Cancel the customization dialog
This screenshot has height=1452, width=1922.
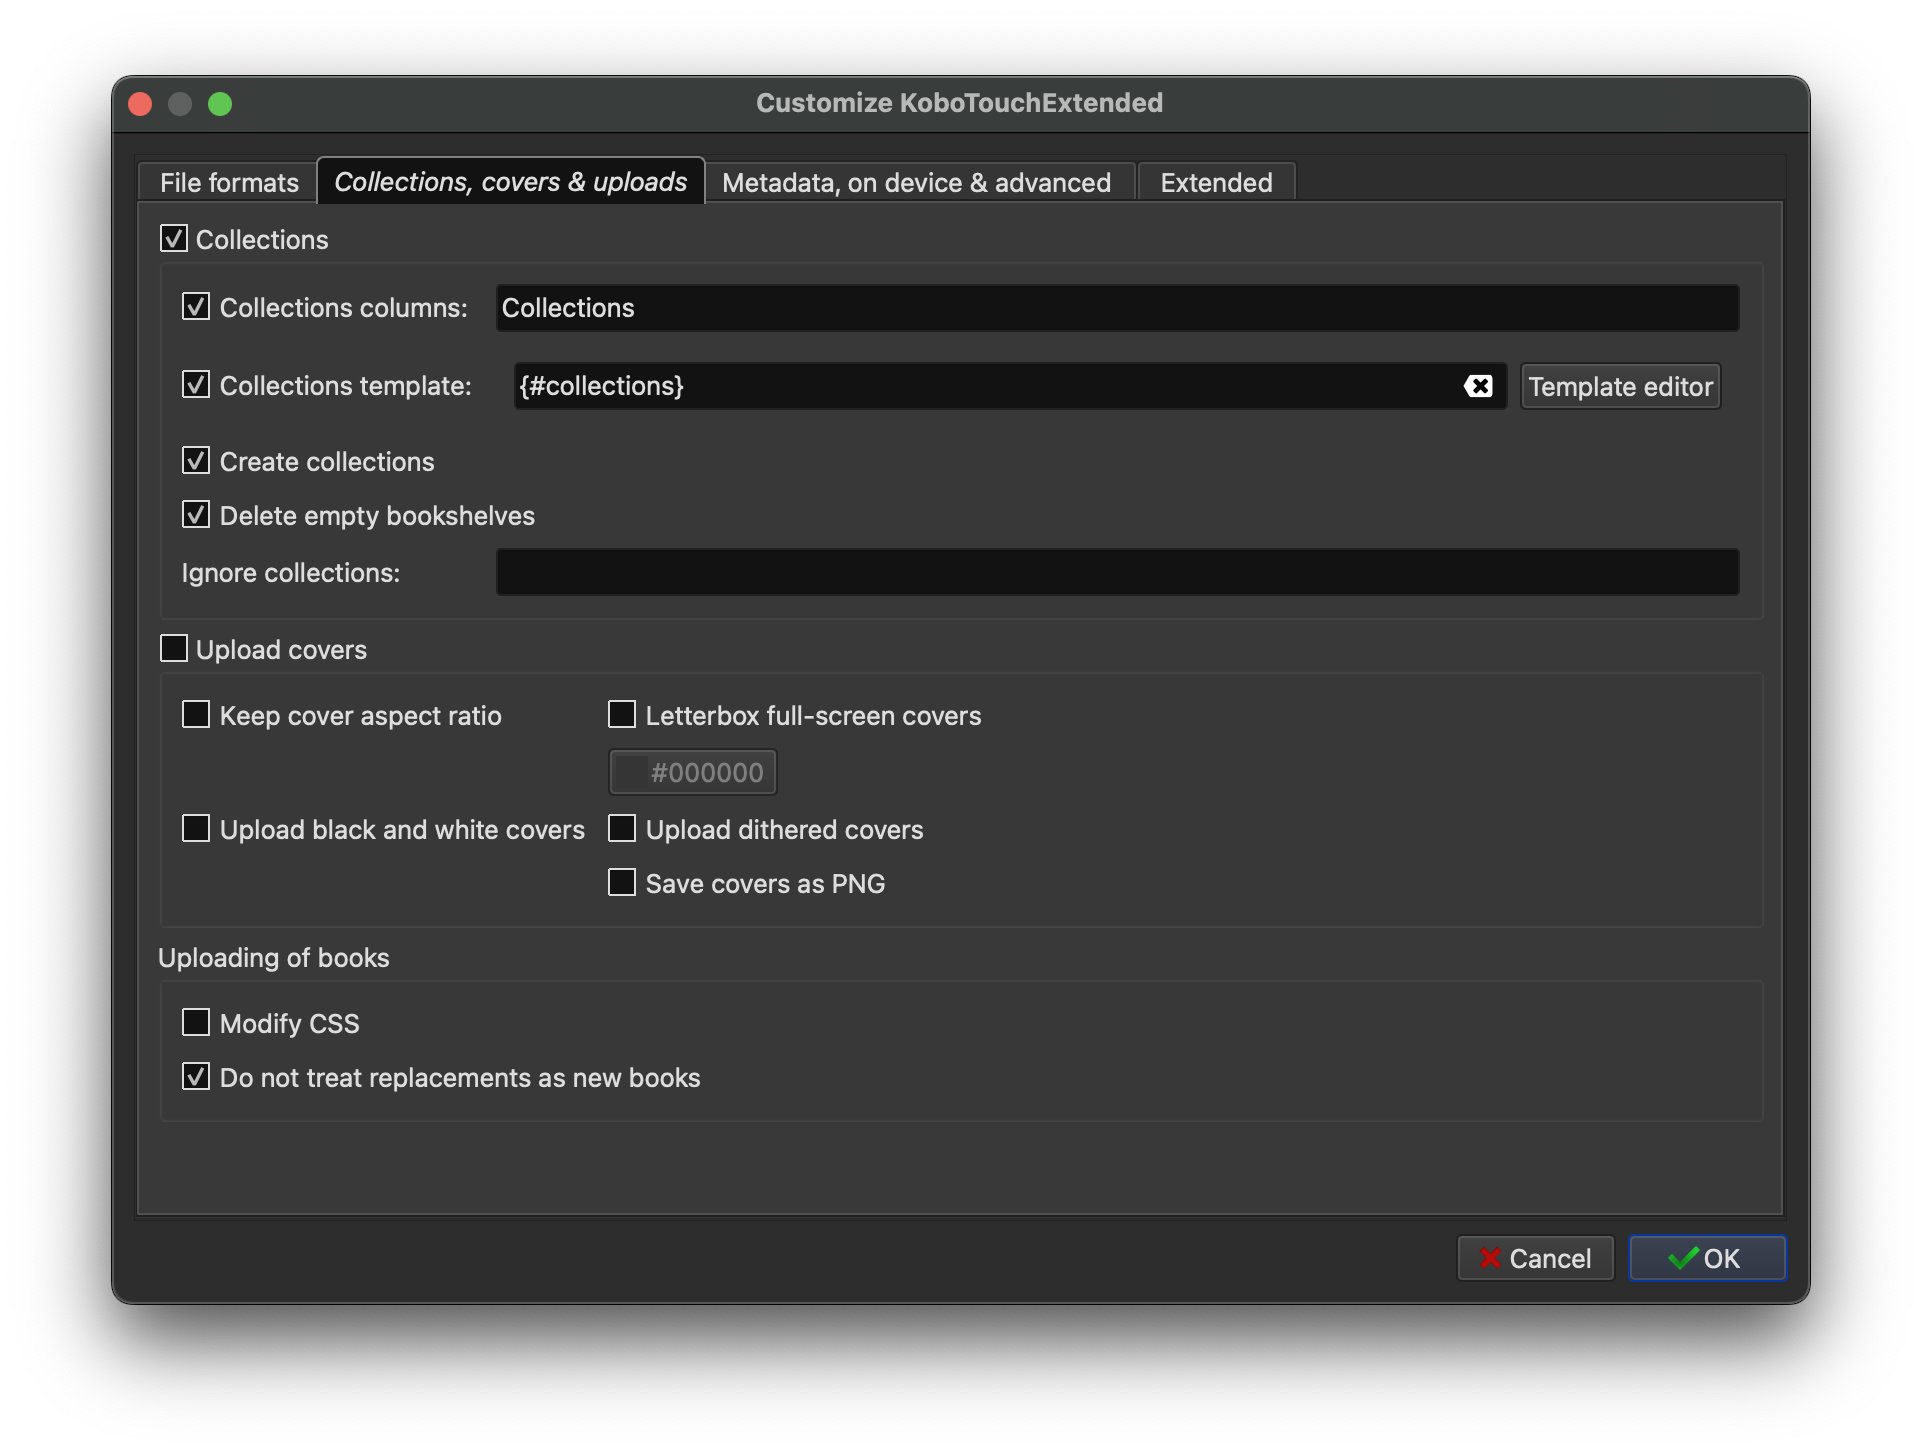(x=1535, y=1258)
